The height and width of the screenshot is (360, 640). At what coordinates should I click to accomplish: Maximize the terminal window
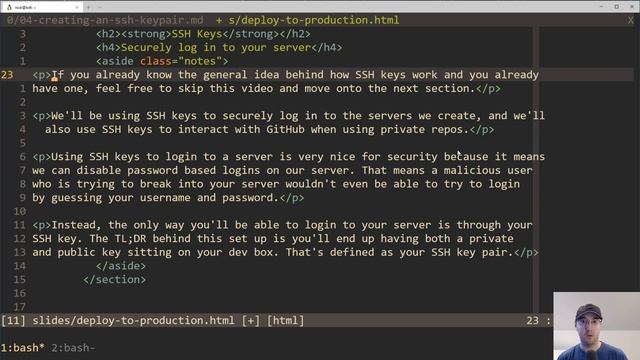click(x=616, y=7)
